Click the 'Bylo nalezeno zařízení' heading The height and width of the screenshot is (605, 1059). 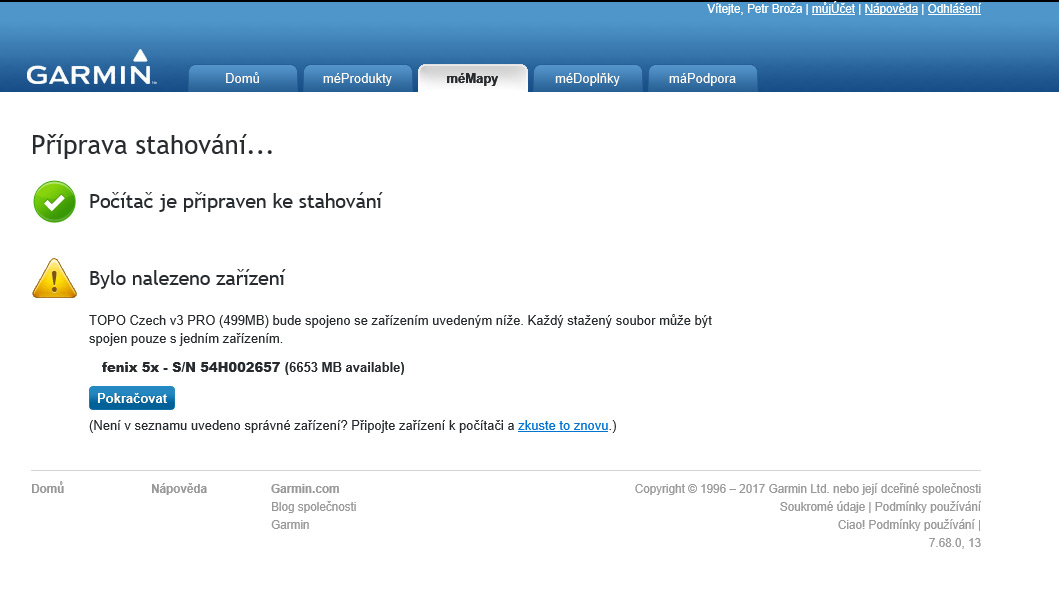click(186, 278)
